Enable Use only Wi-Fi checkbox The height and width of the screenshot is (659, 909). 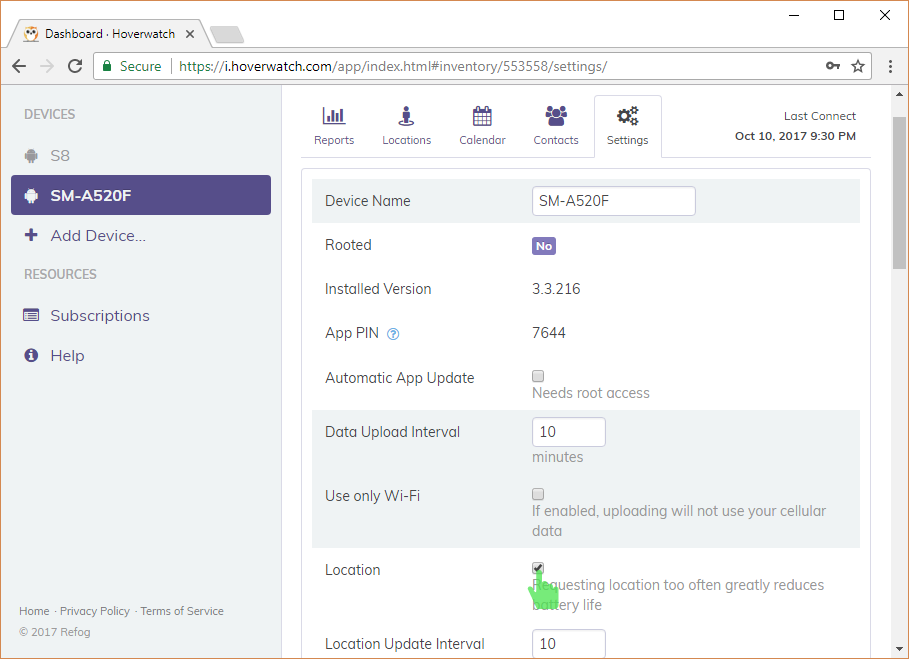(538, 494)
